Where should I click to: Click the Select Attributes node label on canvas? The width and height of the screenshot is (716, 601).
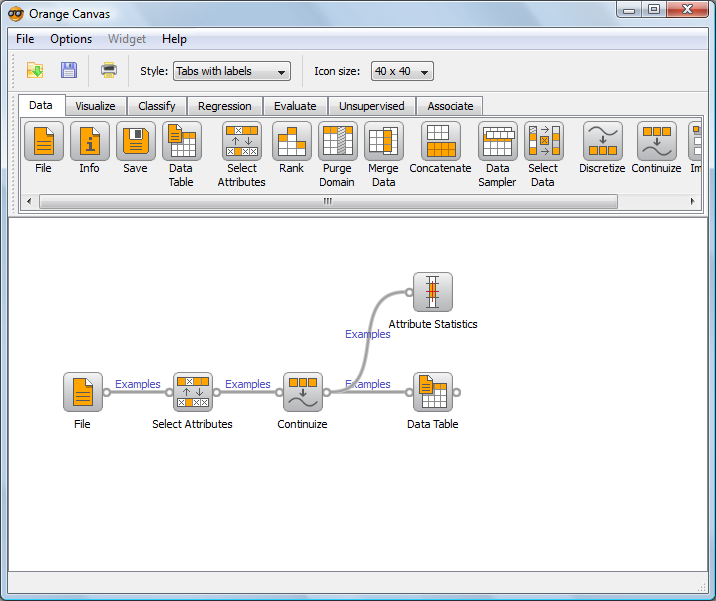coord(192,424)
